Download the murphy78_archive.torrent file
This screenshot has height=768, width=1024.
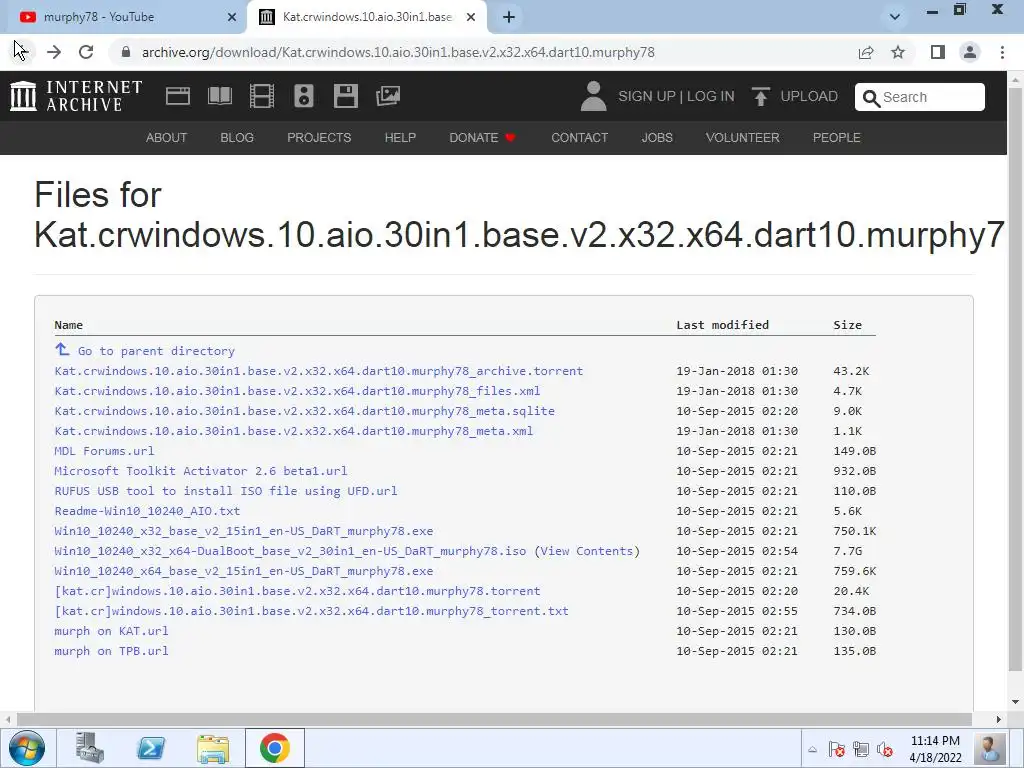pyautogui.click(x=319, y=371)
